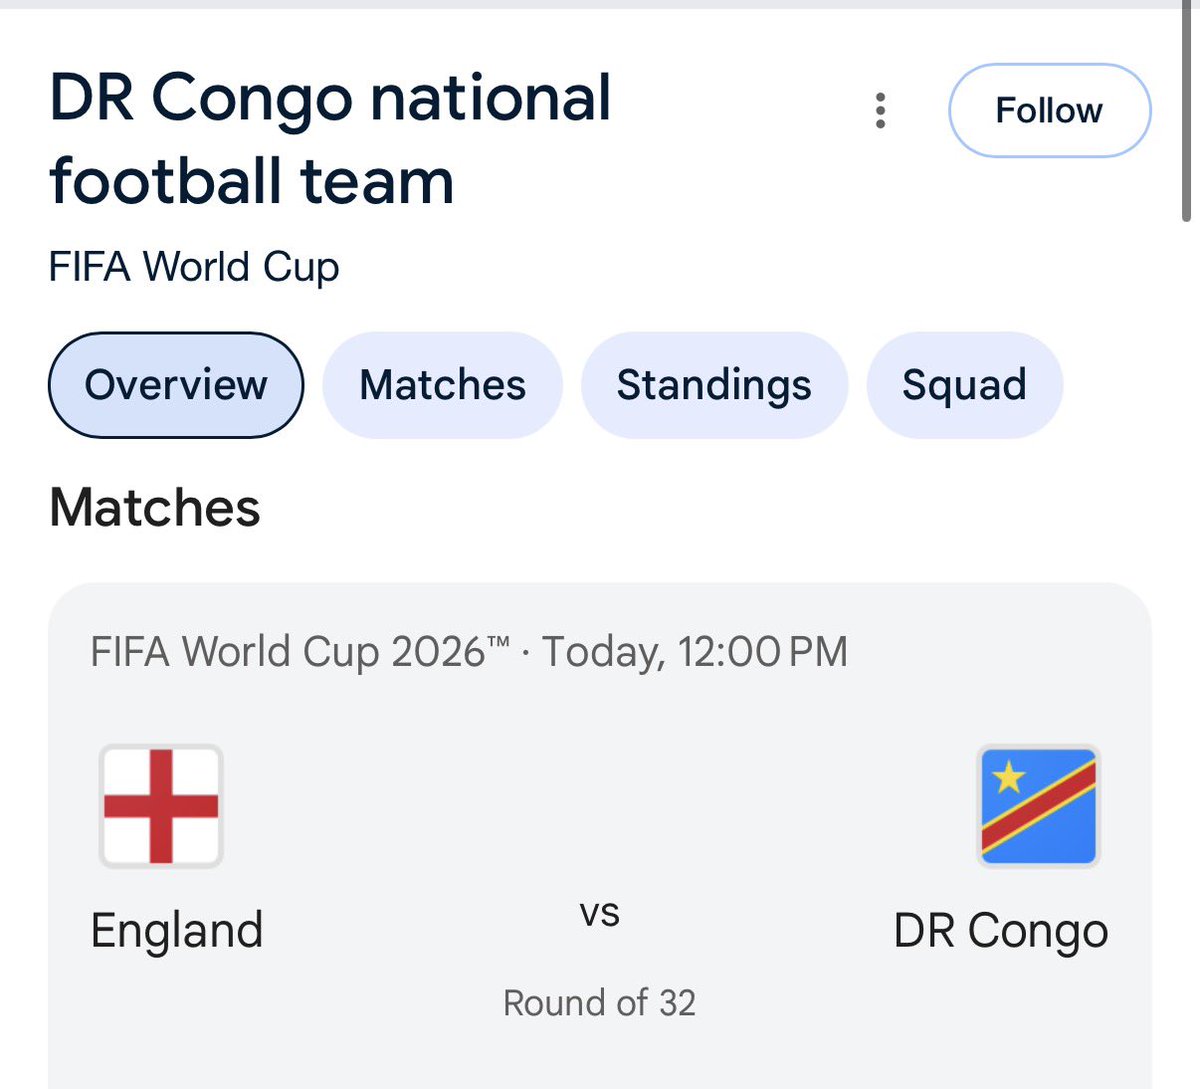This screenshot has height=1089, width=1200.
Task: Click the DR Congo team name in match card
Action: tap(1001, 931)
